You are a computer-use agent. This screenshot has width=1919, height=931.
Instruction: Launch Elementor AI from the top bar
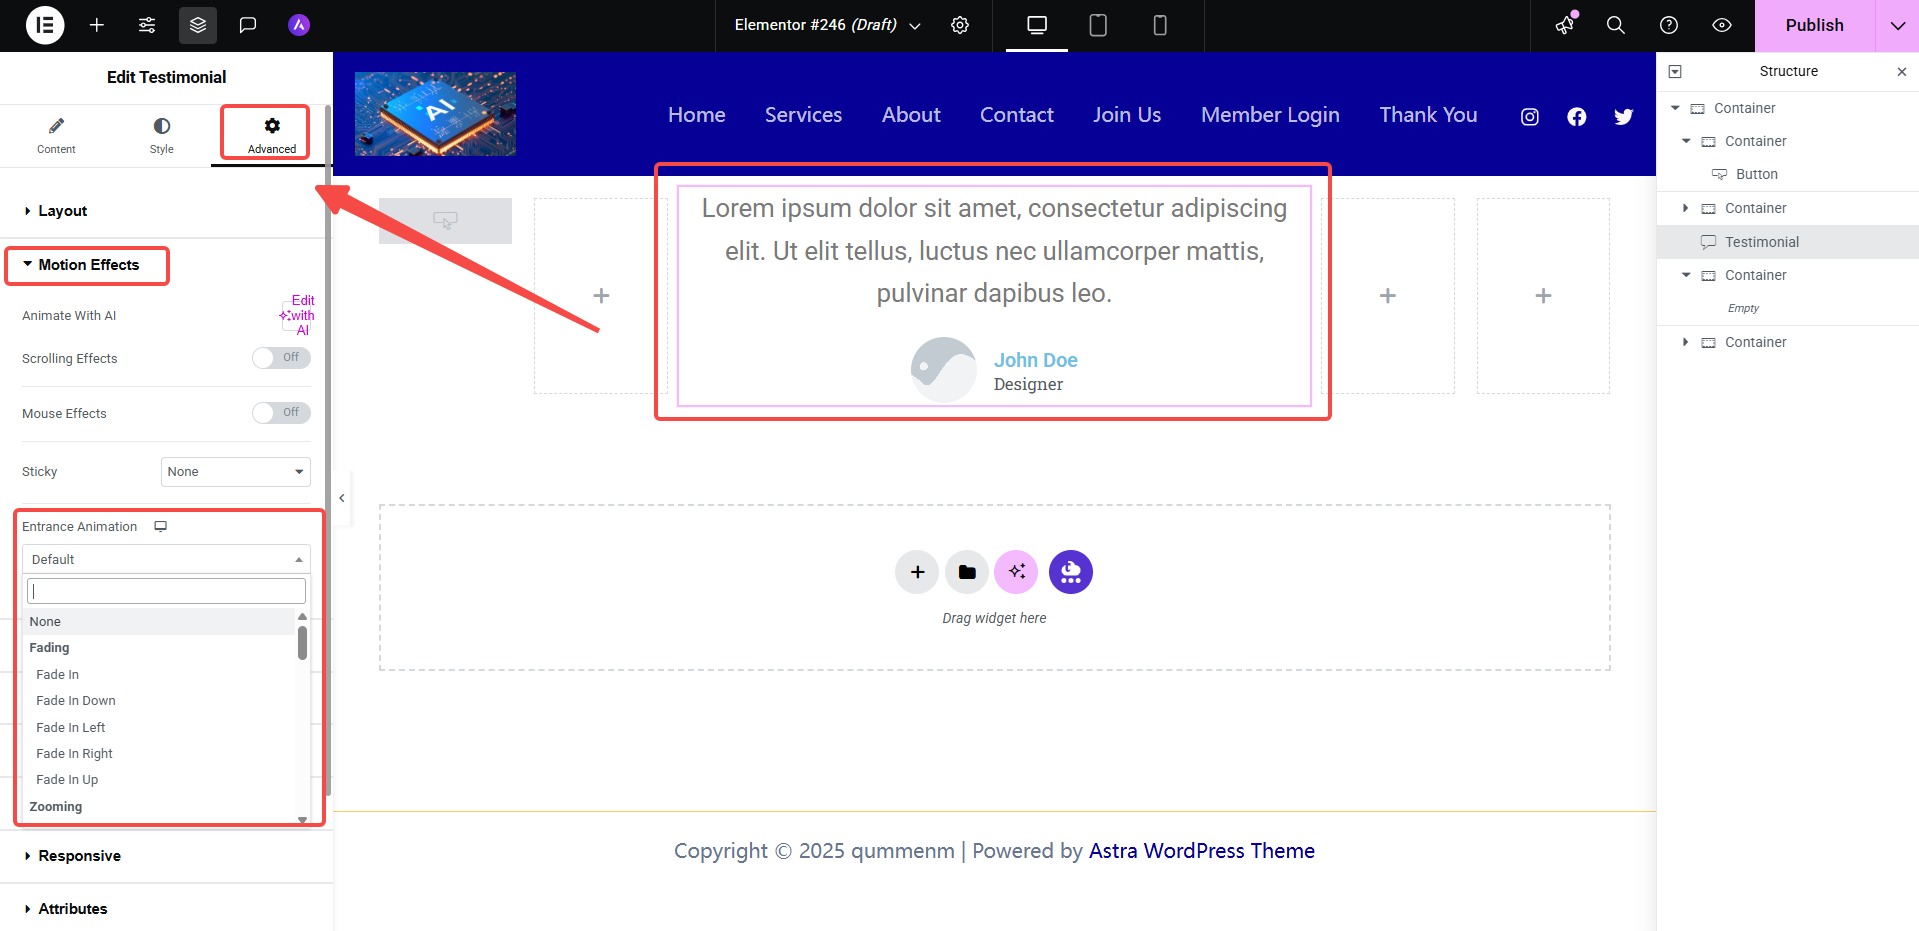(298, 25)
